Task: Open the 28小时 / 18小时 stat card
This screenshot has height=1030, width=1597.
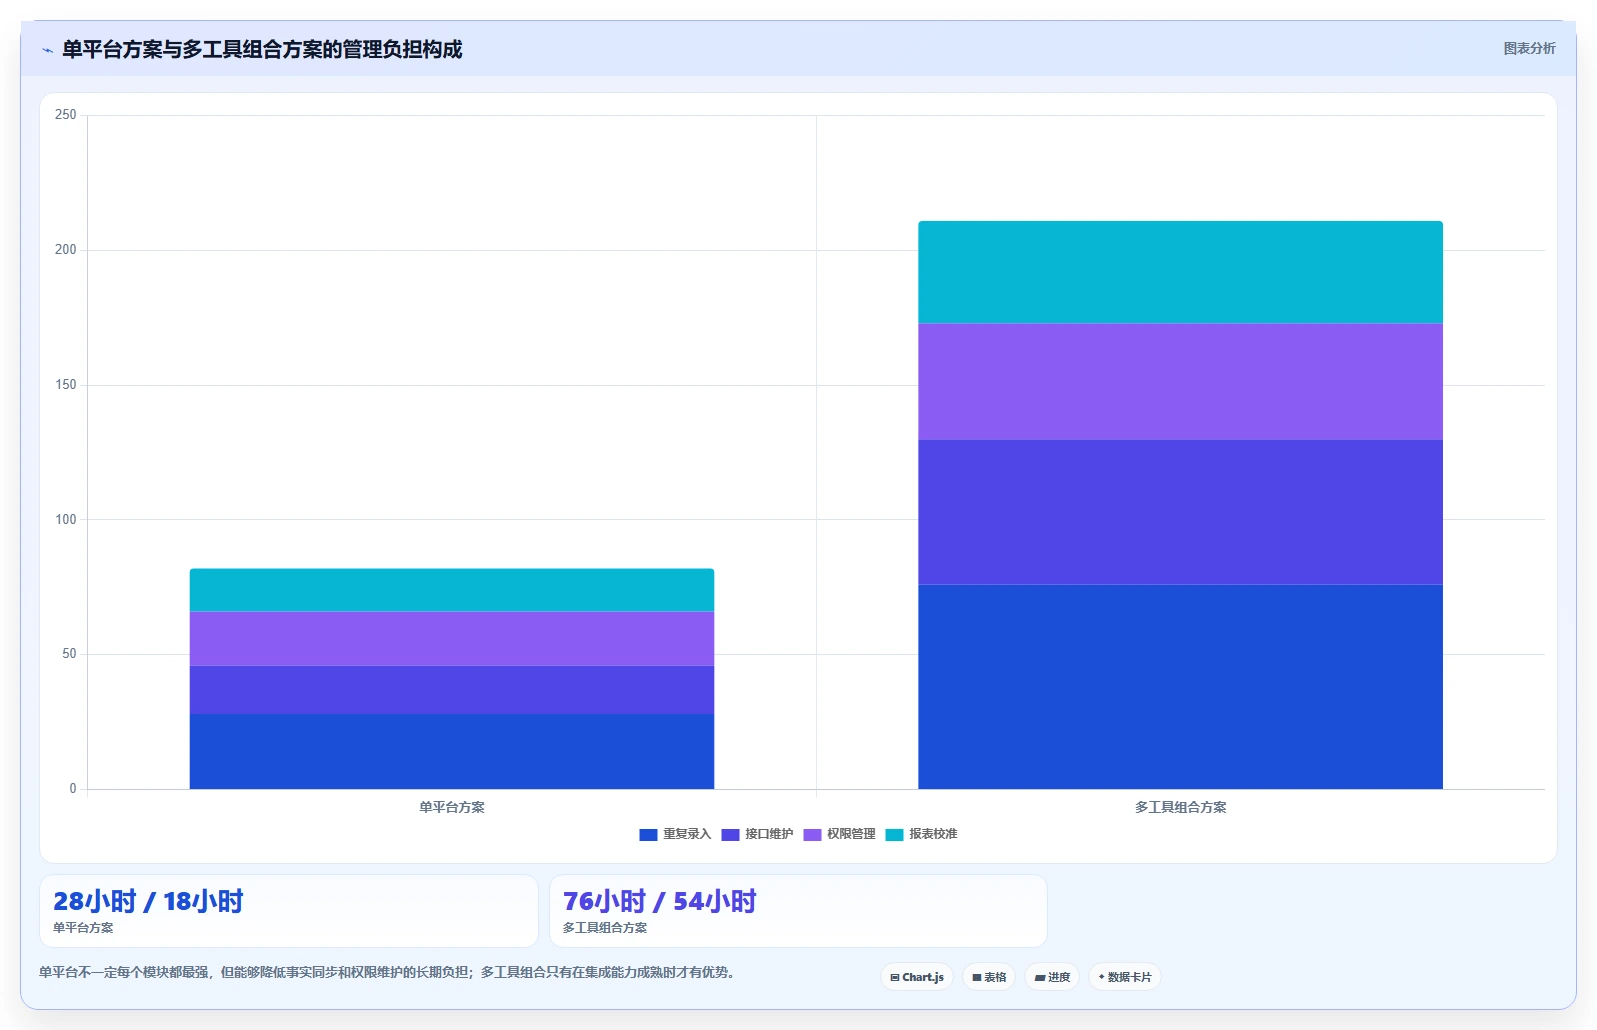Action: click(289, 911)
